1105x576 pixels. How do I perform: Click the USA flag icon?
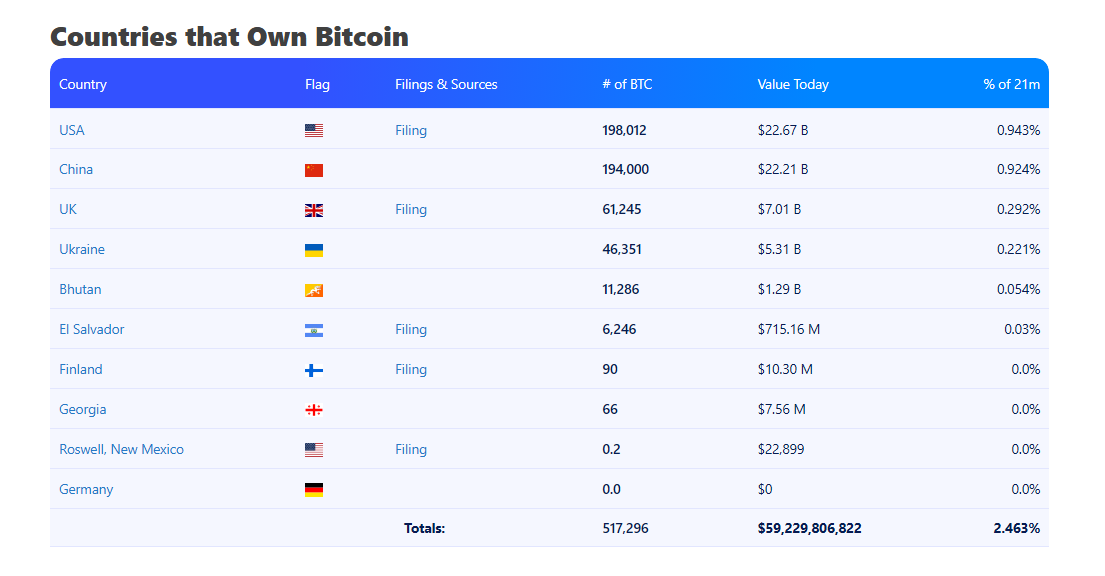pyautogui.click(x=314, y=130)
